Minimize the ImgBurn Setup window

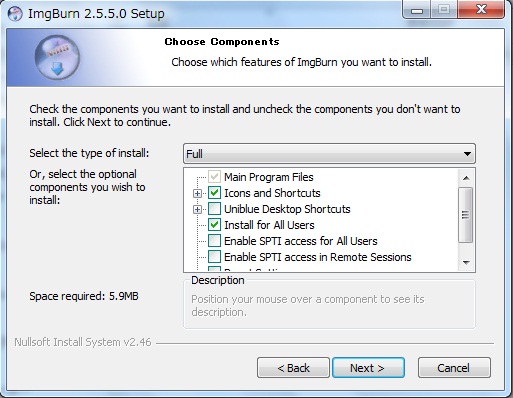pos(417,10)
